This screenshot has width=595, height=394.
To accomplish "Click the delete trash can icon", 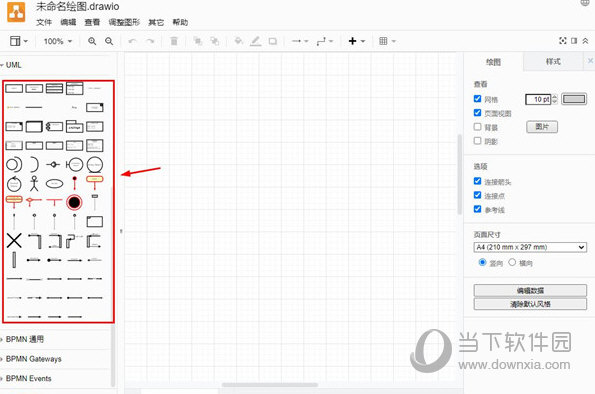I will point(174,41).
